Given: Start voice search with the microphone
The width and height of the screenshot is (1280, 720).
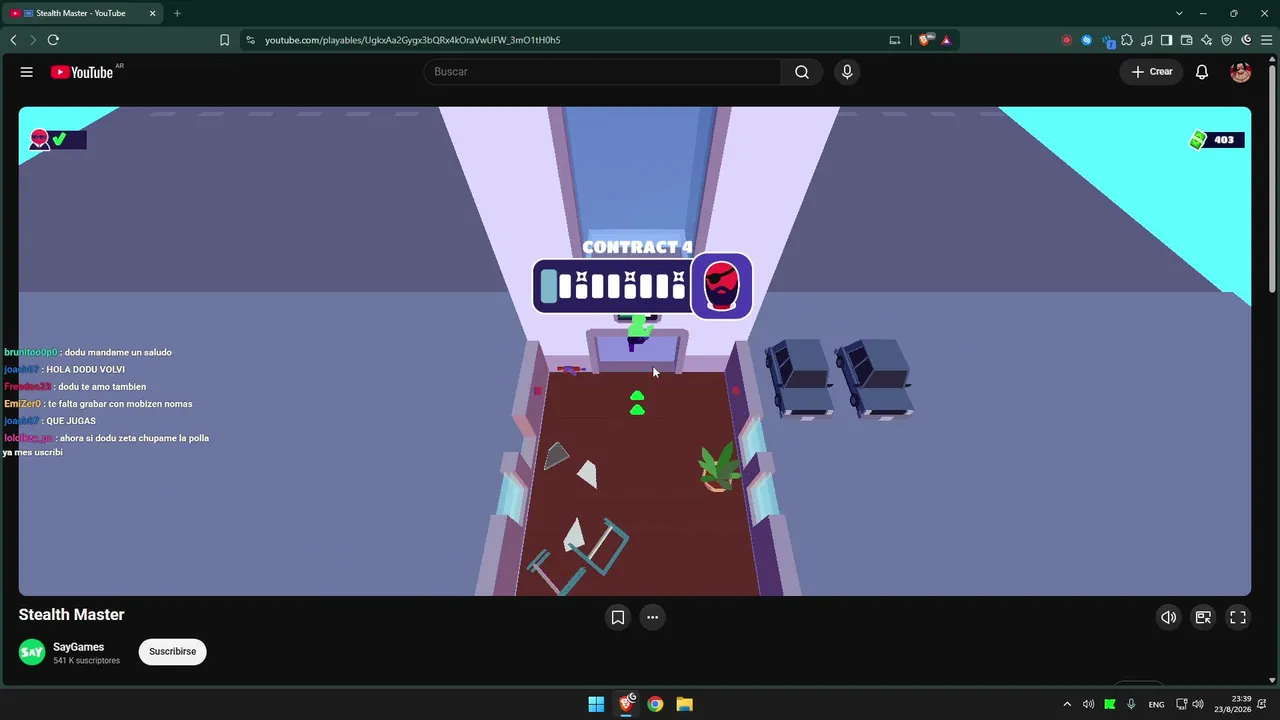Looking at the screenshot, I should click(847, 72).
